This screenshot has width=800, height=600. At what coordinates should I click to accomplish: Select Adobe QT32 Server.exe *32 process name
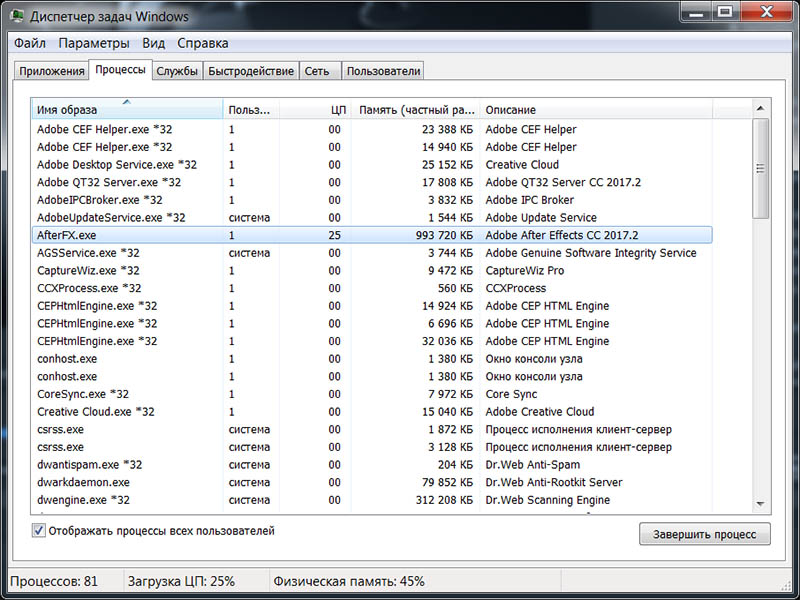pyautogui.click(x=109, y=182)
